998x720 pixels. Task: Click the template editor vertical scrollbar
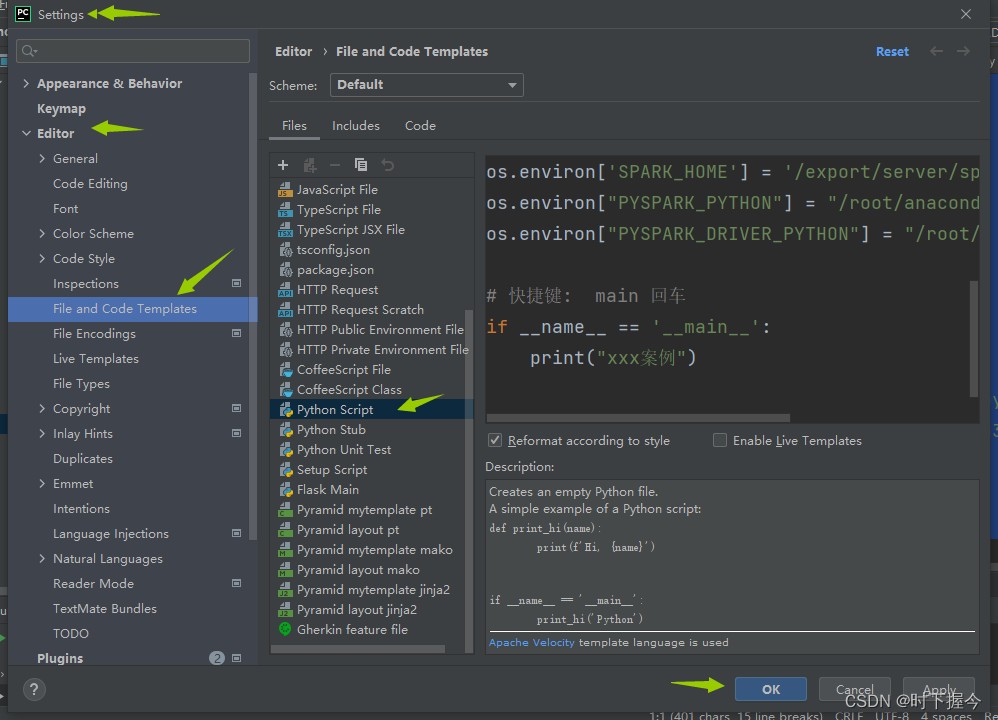(974, 339)
